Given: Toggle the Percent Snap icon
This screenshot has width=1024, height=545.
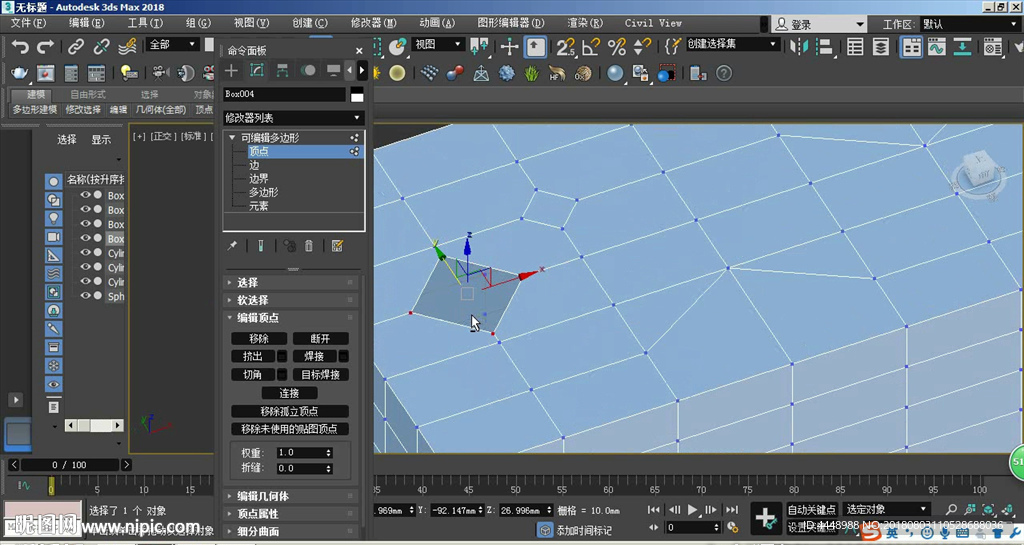Looking at the screenshot, I should coord(616,46).
